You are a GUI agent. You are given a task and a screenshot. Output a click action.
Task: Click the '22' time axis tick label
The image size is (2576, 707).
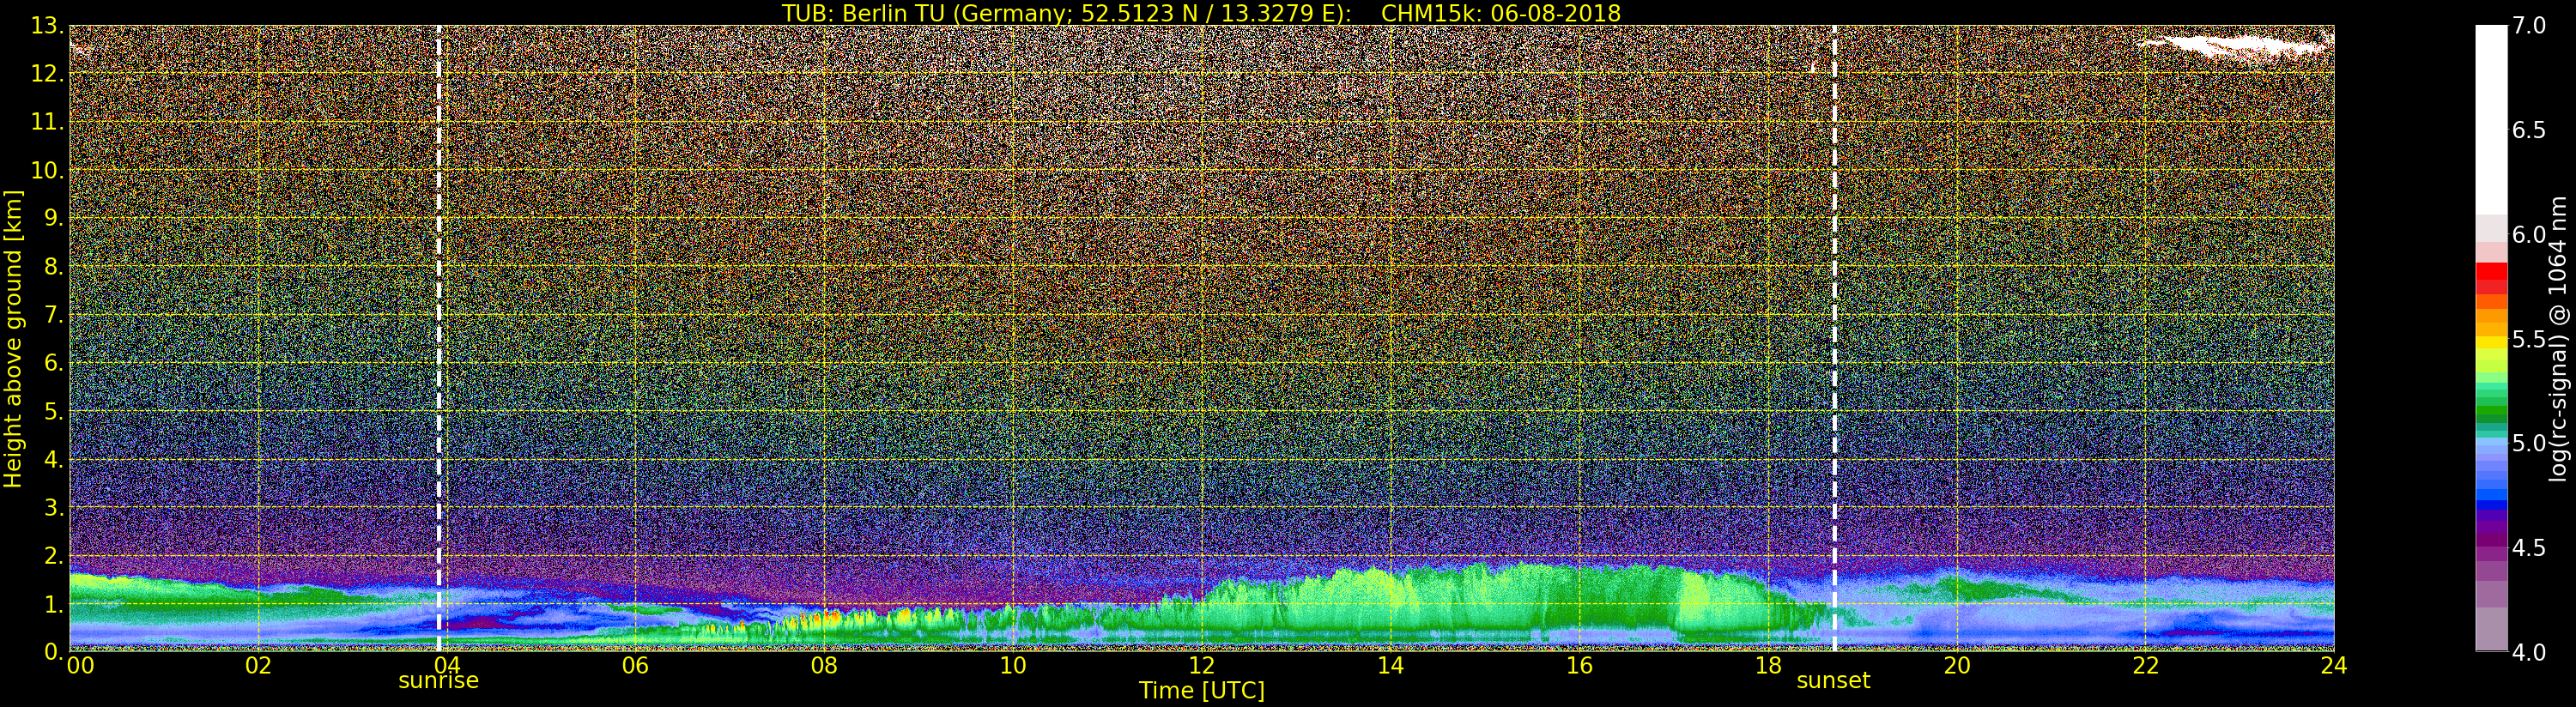point(2145,666)
